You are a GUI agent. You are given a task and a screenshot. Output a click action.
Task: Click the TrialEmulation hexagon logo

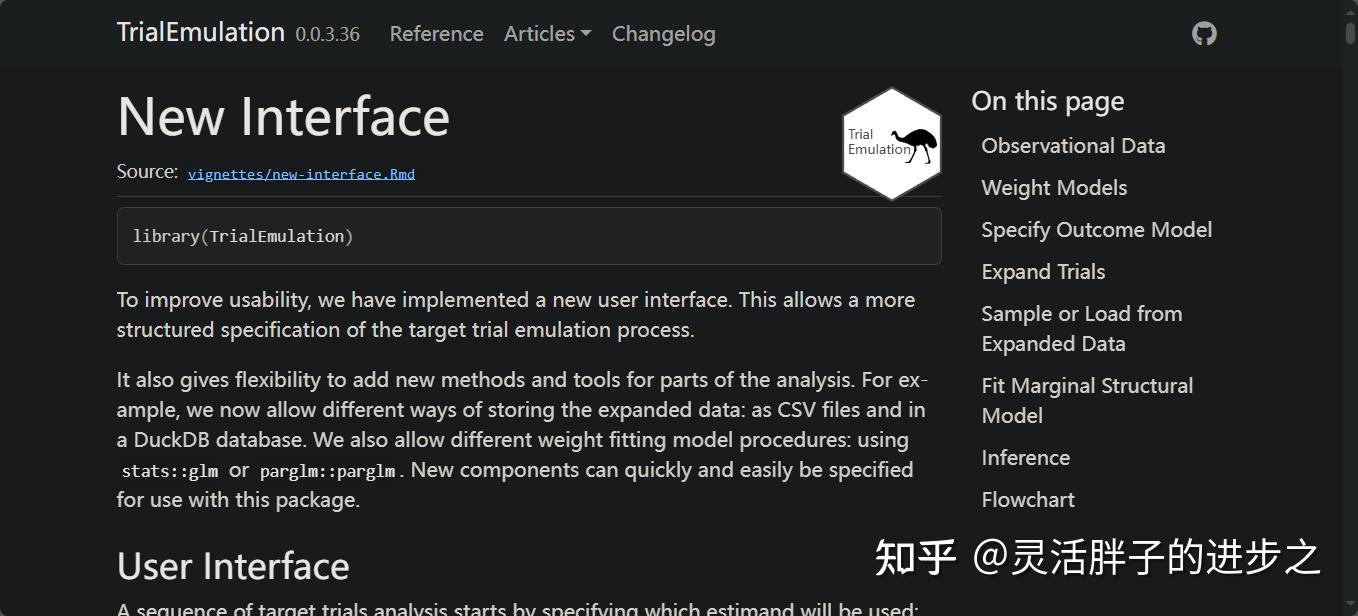[x=891, y=142]
